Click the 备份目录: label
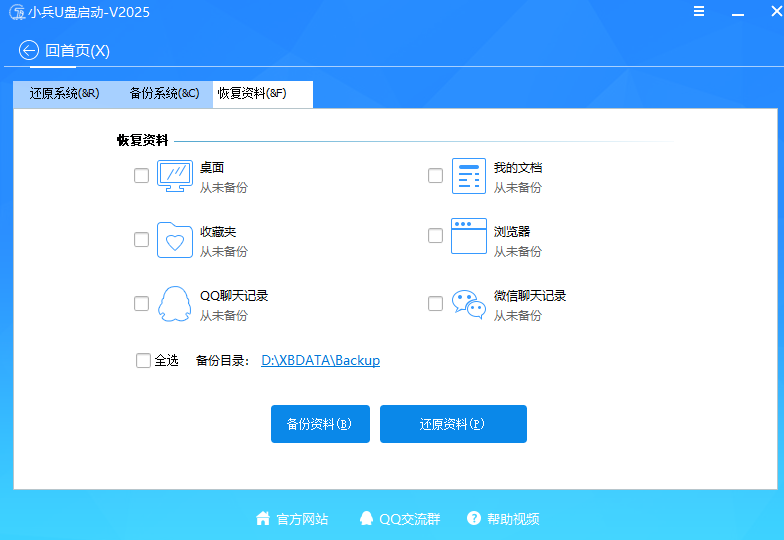The width and height of the screenshot is (784, 540). pyautogui.click(x=222, y=360)
